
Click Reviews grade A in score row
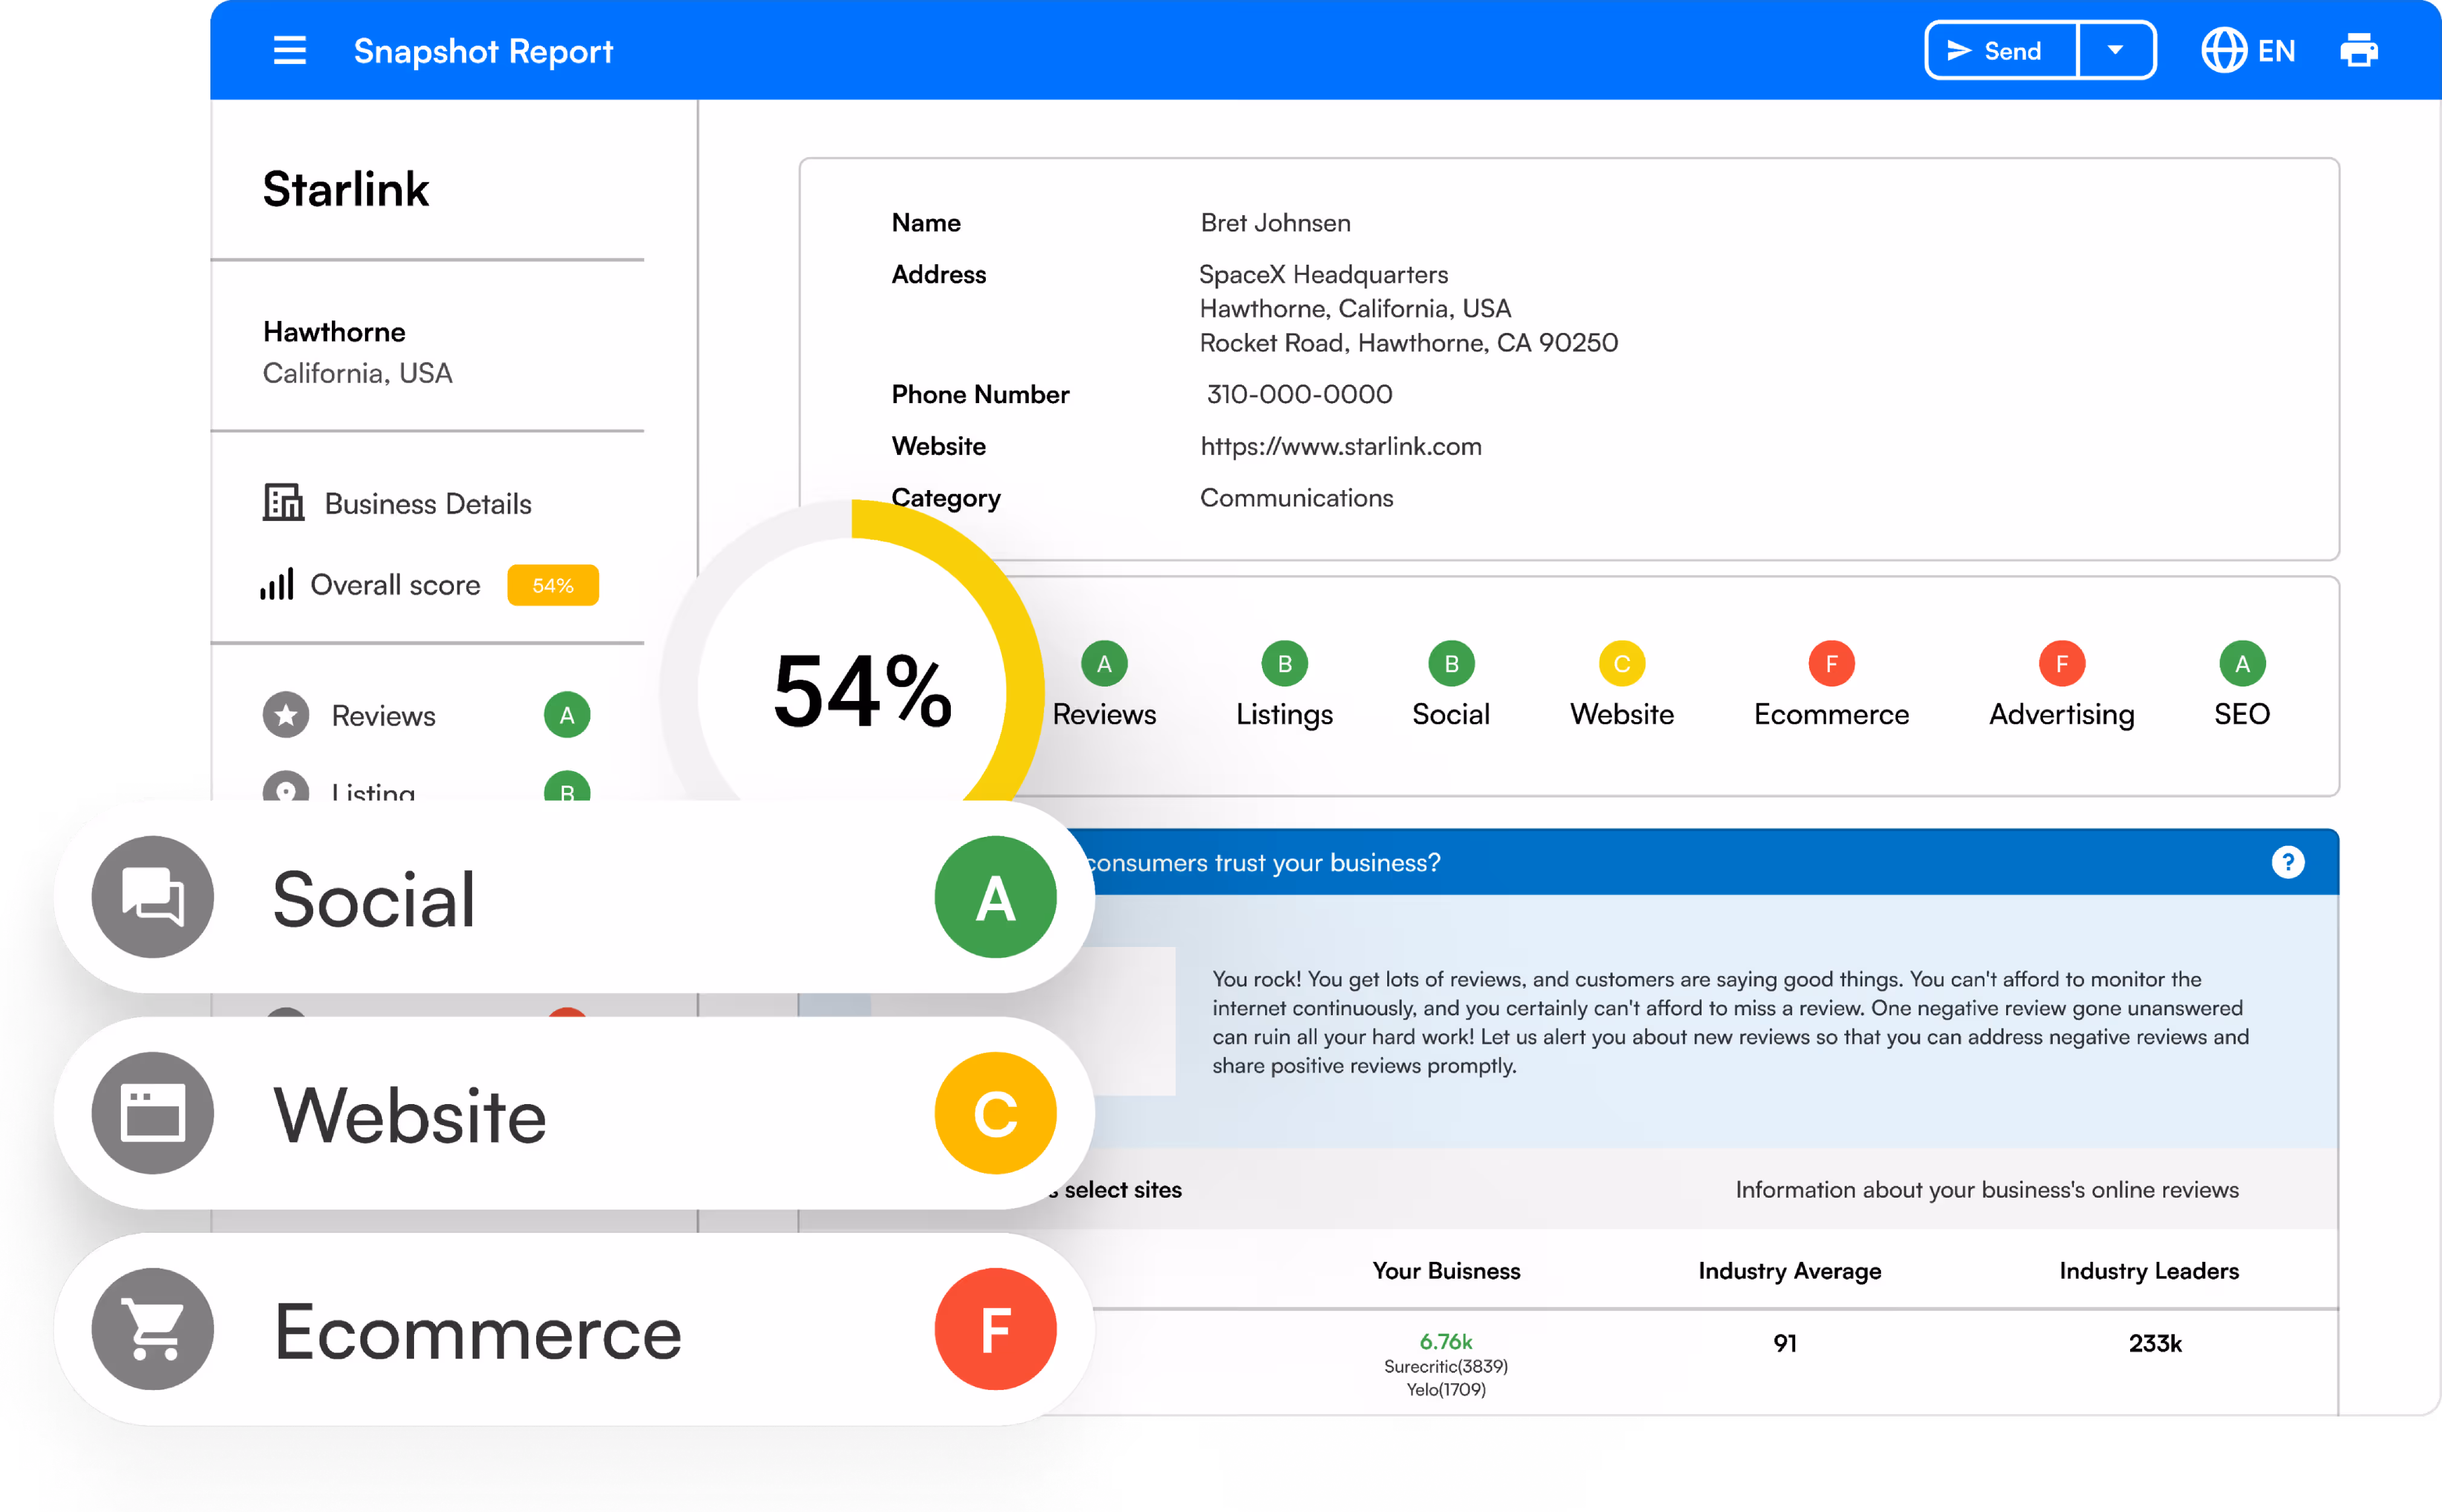(1104, 663)
